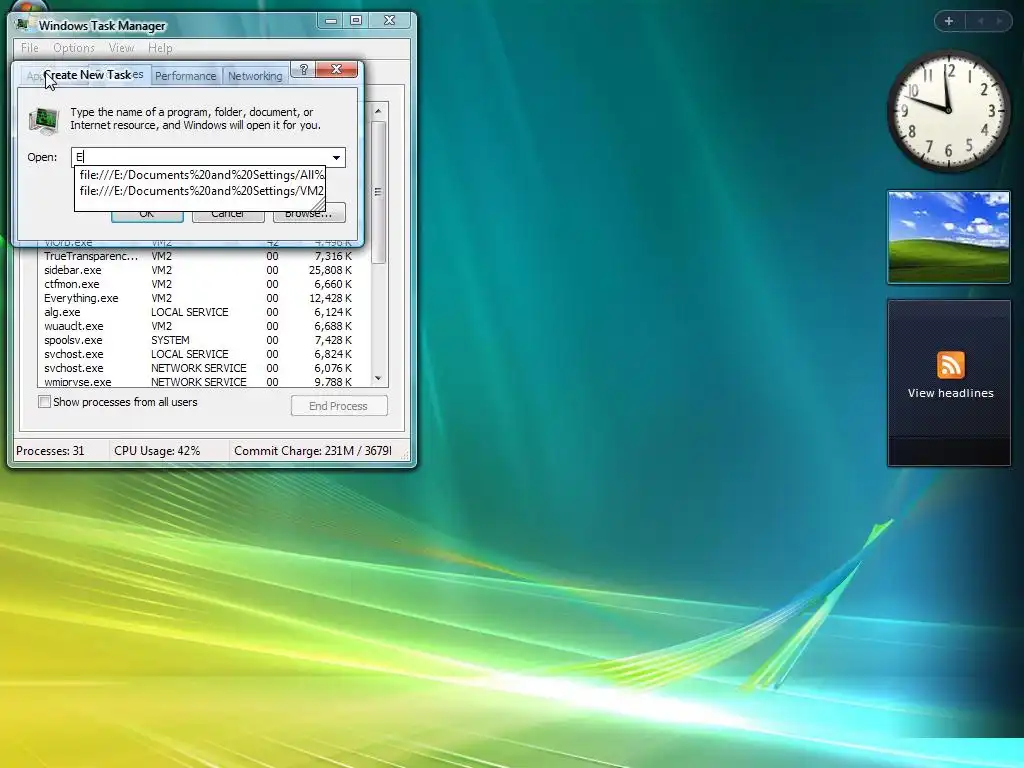The height and width of the screenshot is (768, 1024).
Task: Click the run program icon in dialog
Action: pos(44,120)
